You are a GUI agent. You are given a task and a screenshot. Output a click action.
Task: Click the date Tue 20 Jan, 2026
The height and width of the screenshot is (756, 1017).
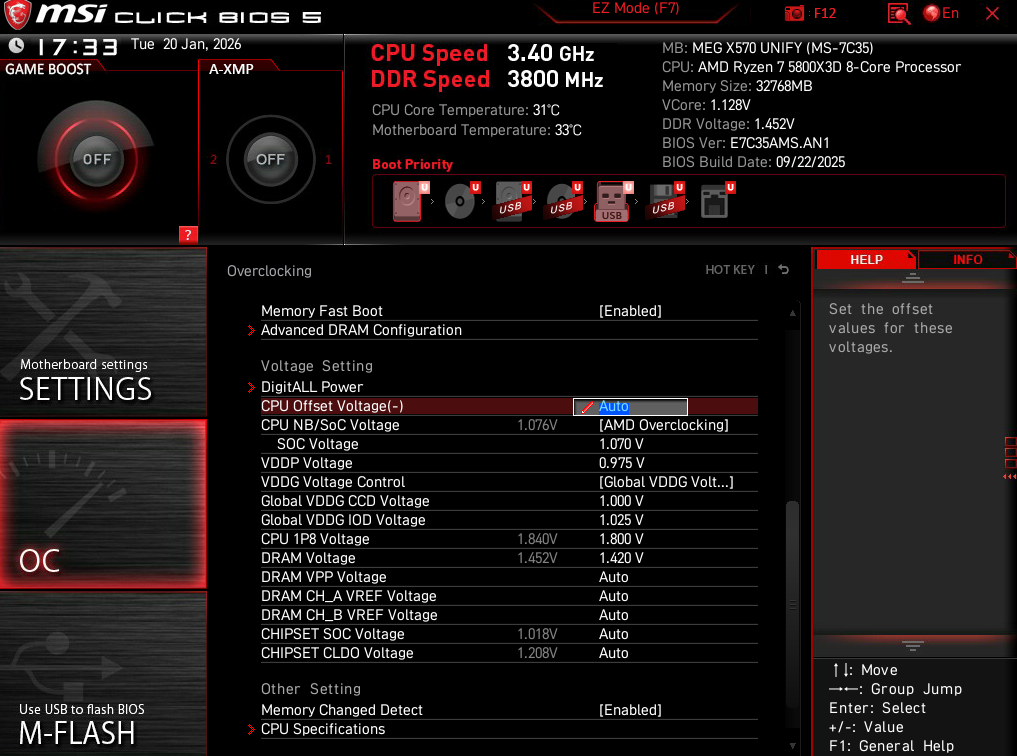pyautogui.click(x=185, y=44)
